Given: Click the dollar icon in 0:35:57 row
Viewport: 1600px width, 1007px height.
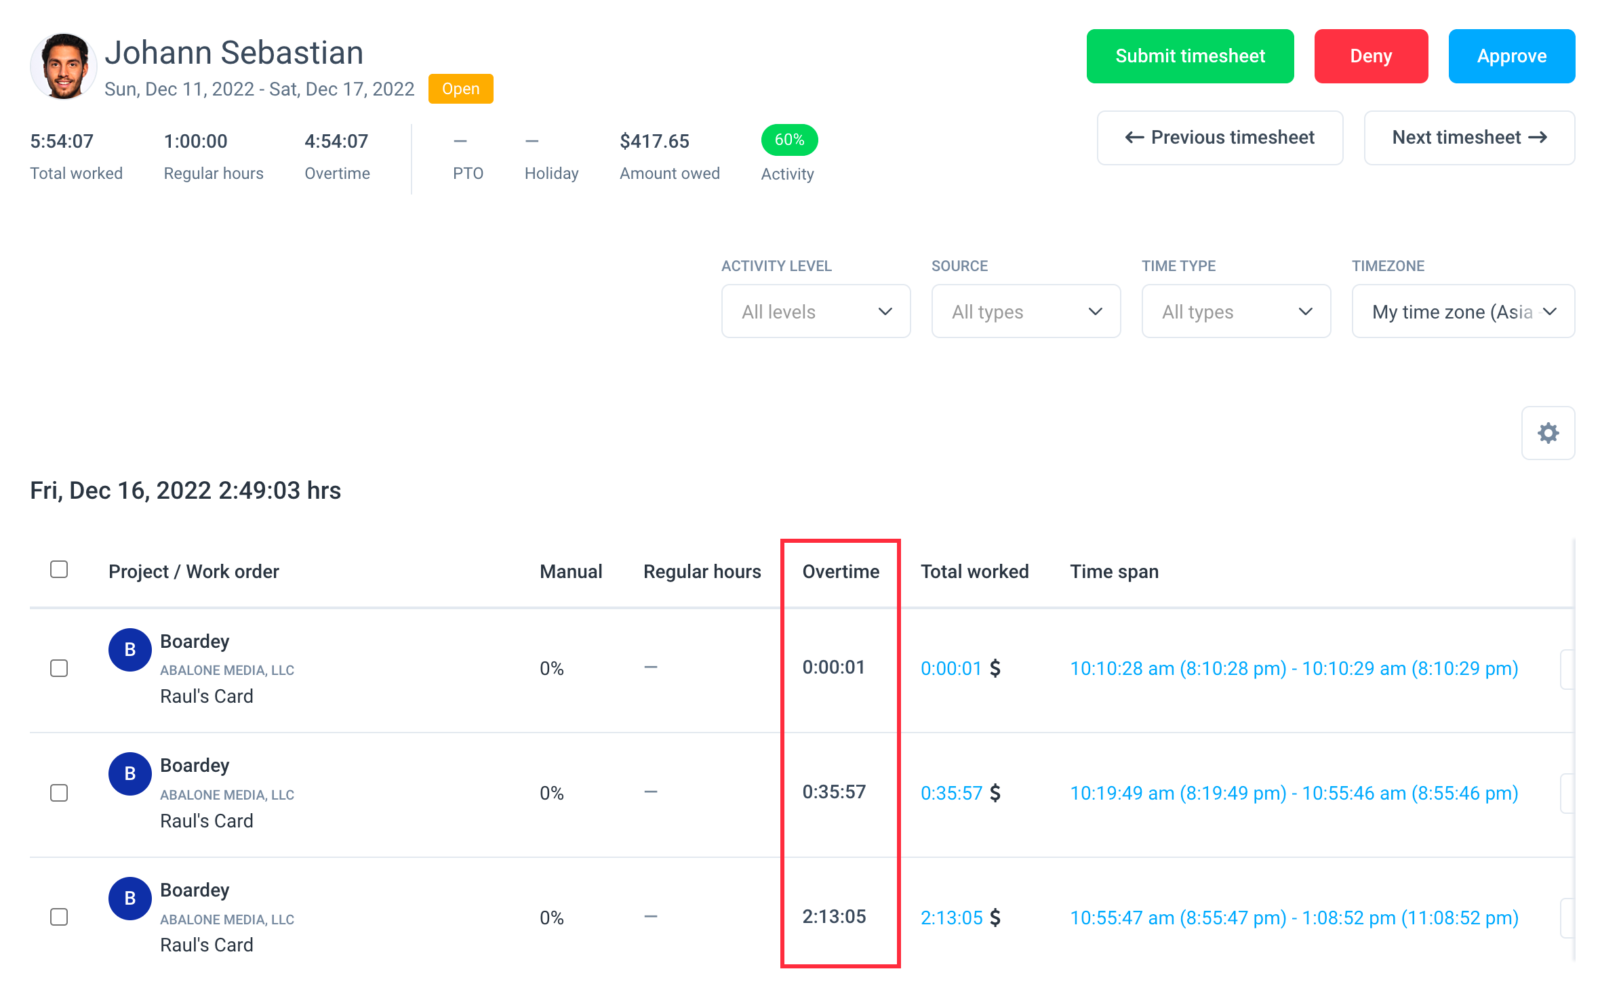Looking at the screenshot, I should 995,793.
